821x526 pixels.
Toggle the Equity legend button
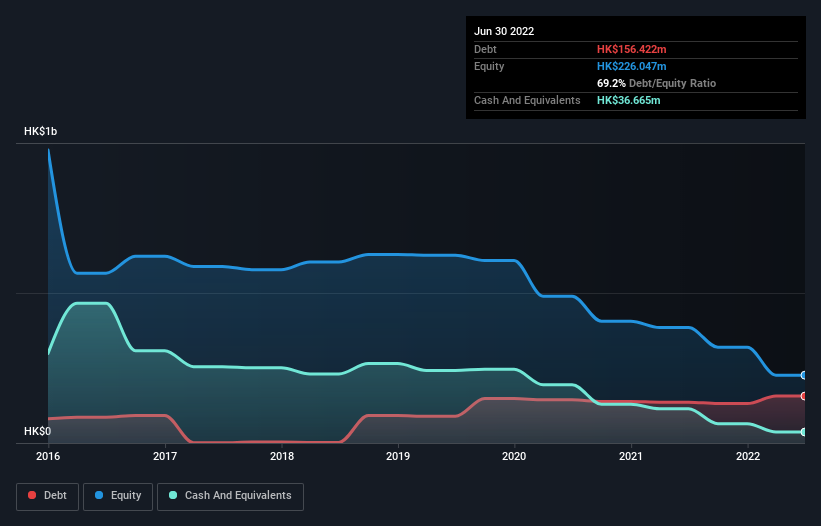click(118, 496)
